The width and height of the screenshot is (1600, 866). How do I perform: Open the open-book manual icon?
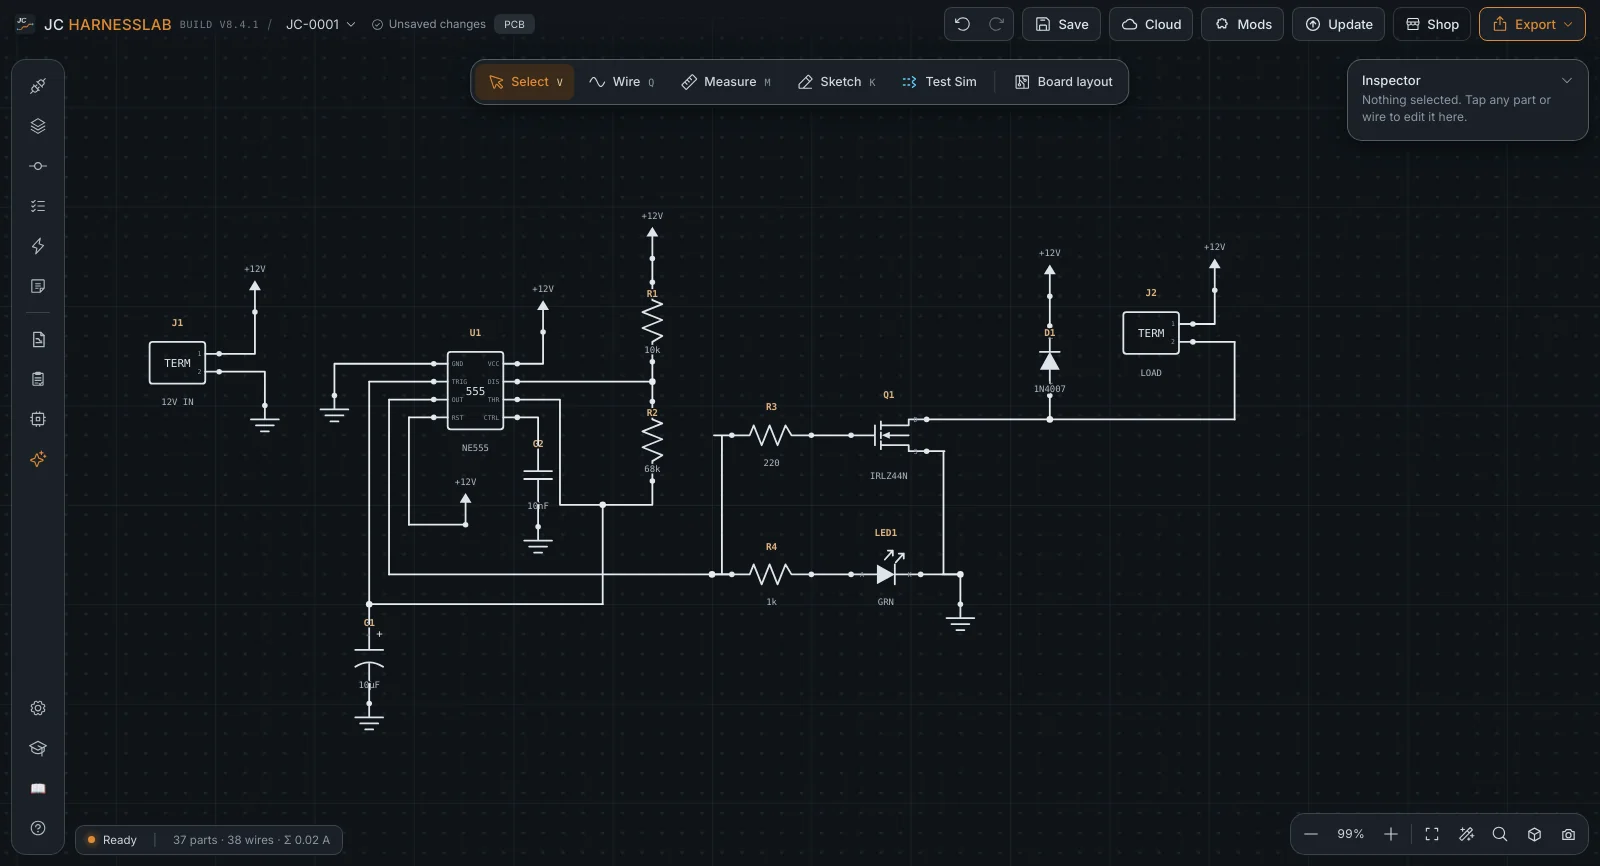coord(38,788)
